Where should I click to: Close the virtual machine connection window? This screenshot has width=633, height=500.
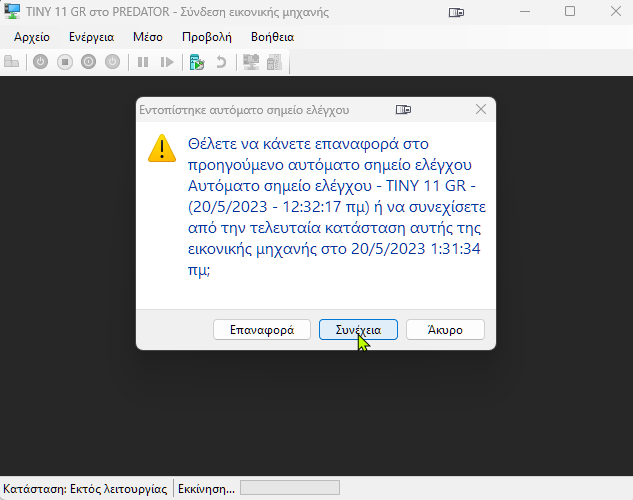(616, 11)
